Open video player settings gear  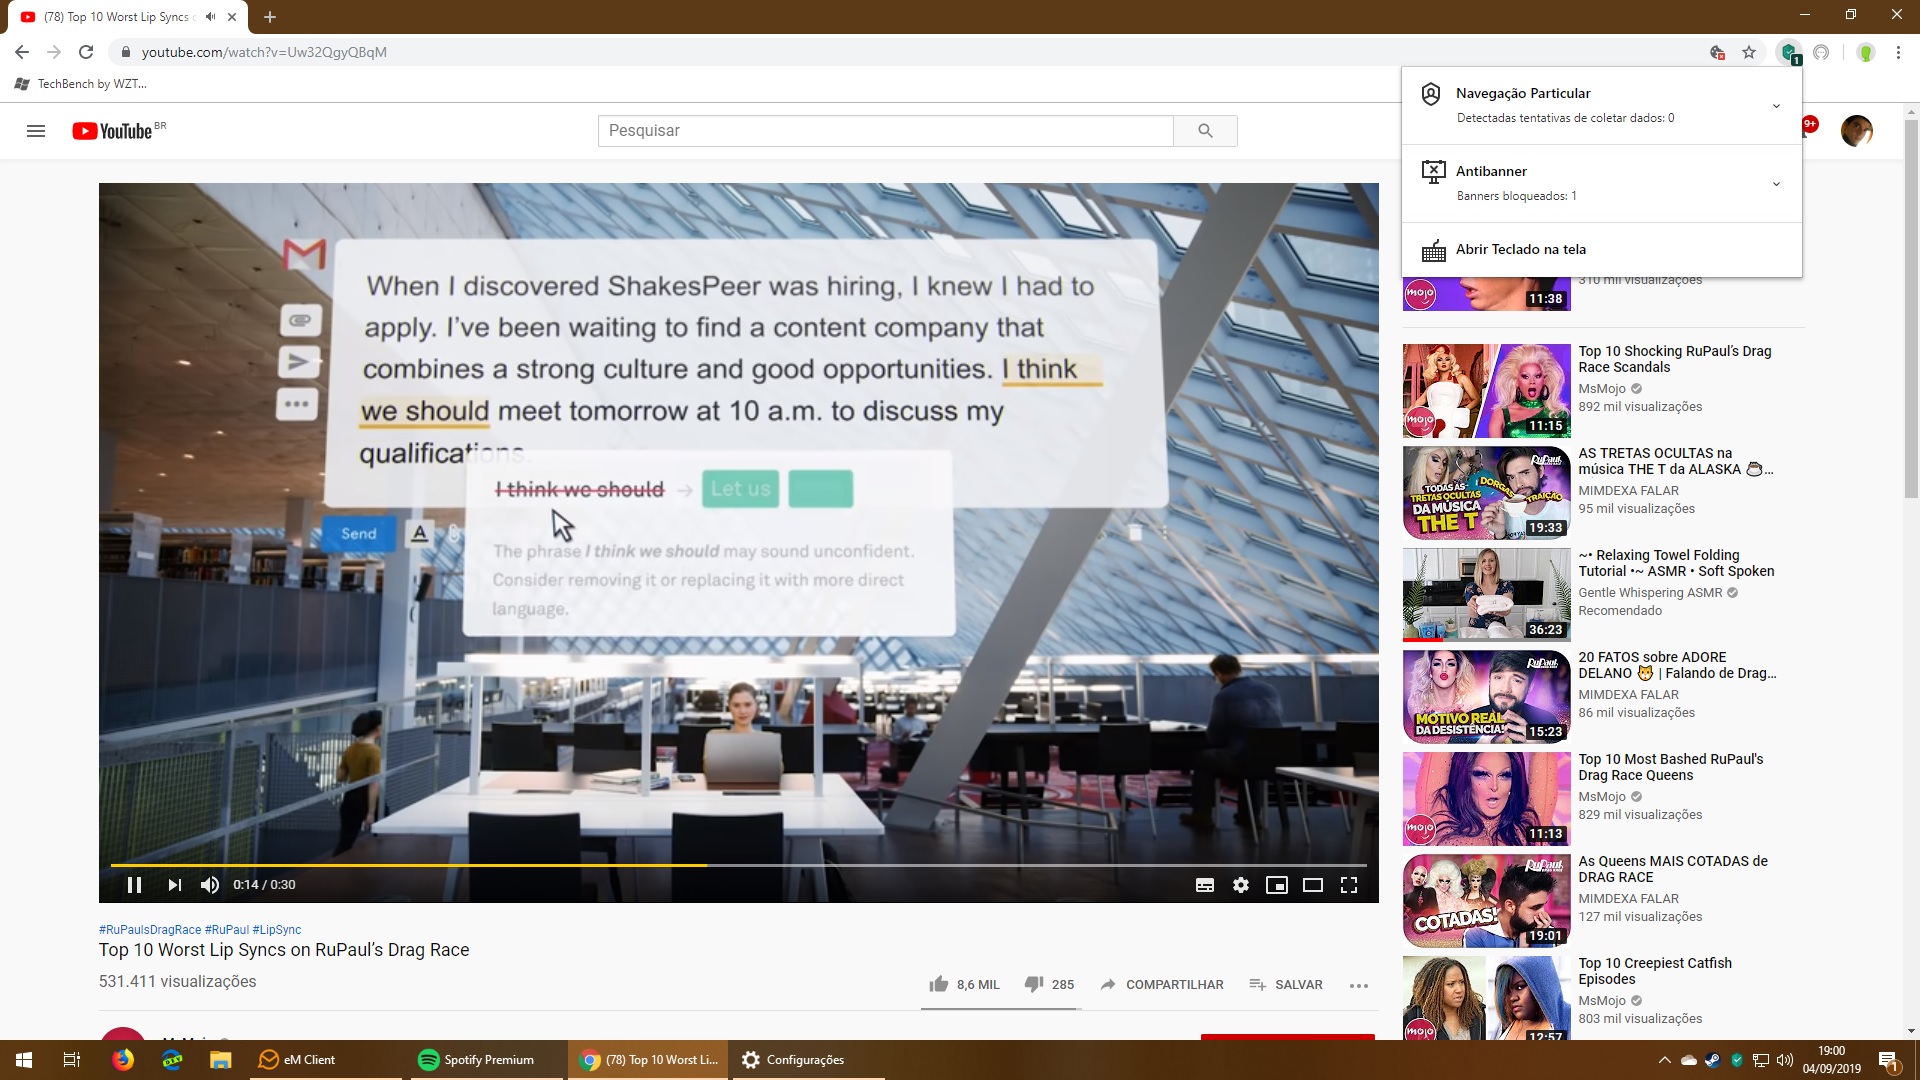(1241, 885)
